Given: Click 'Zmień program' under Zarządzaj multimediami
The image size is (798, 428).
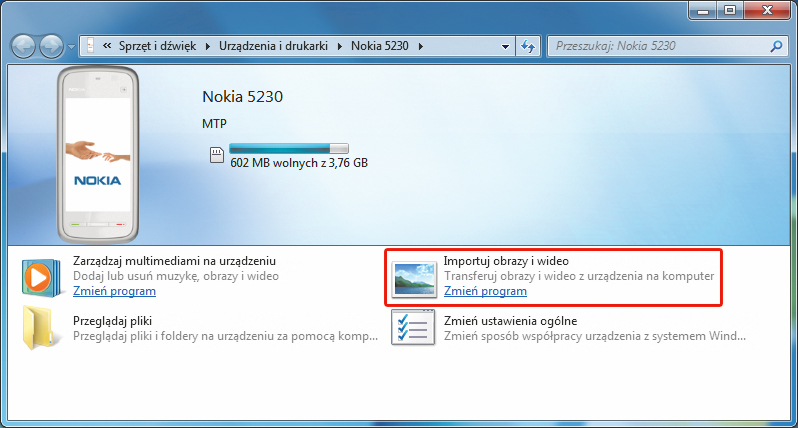Looking at the screenshot, I should (x=114, y=291).
